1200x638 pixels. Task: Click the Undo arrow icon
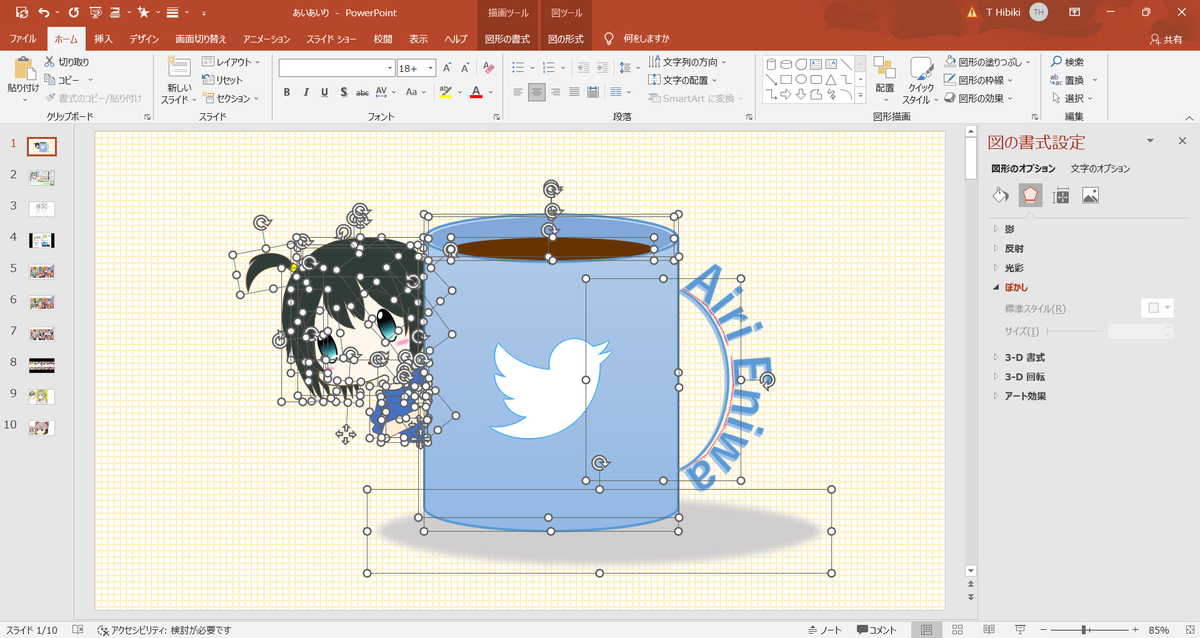point(46,12)
